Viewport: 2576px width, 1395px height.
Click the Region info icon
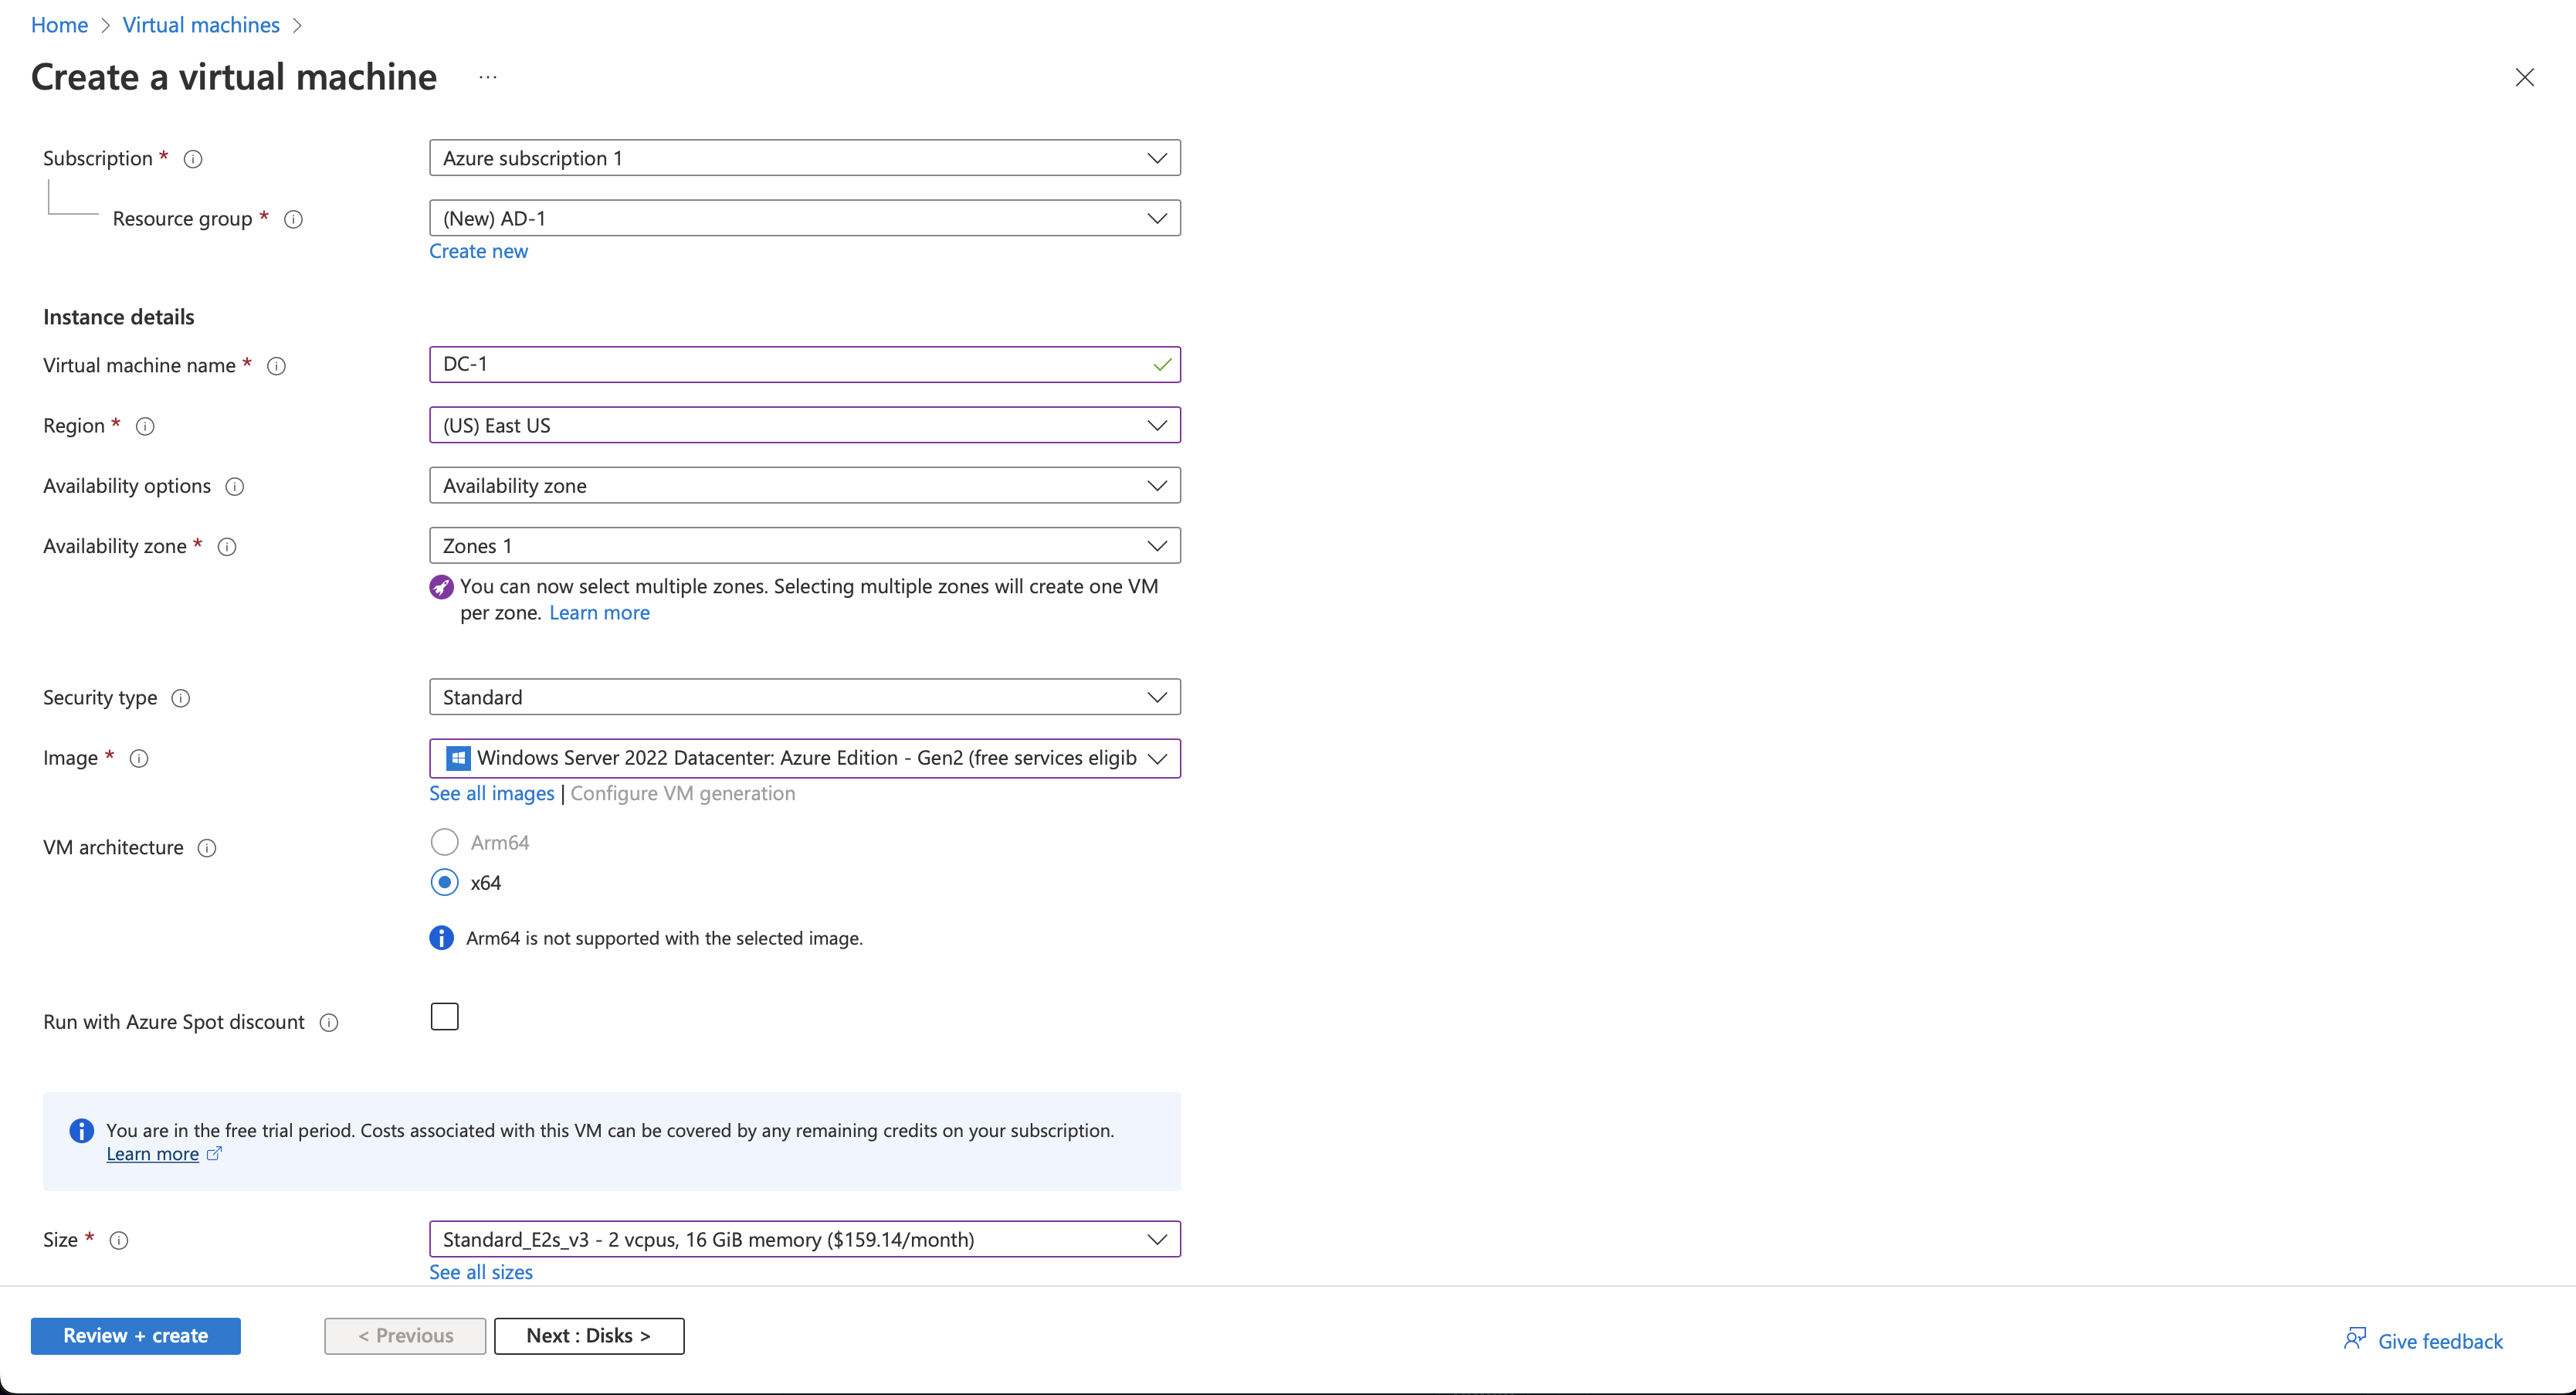click(x=145, y=426)
